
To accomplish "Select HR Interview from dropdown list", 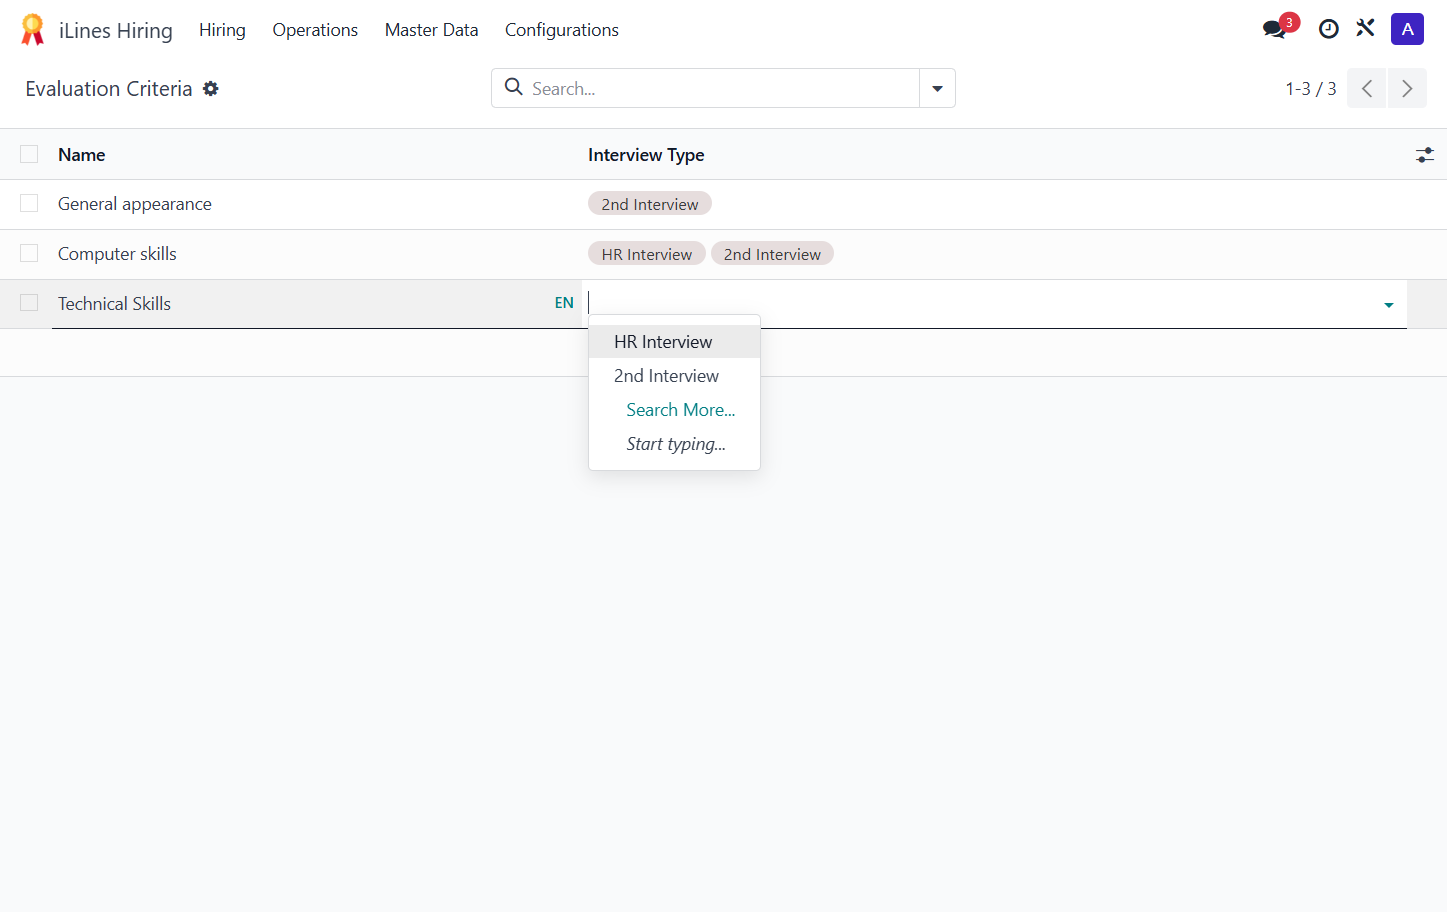I will (674, 342).
